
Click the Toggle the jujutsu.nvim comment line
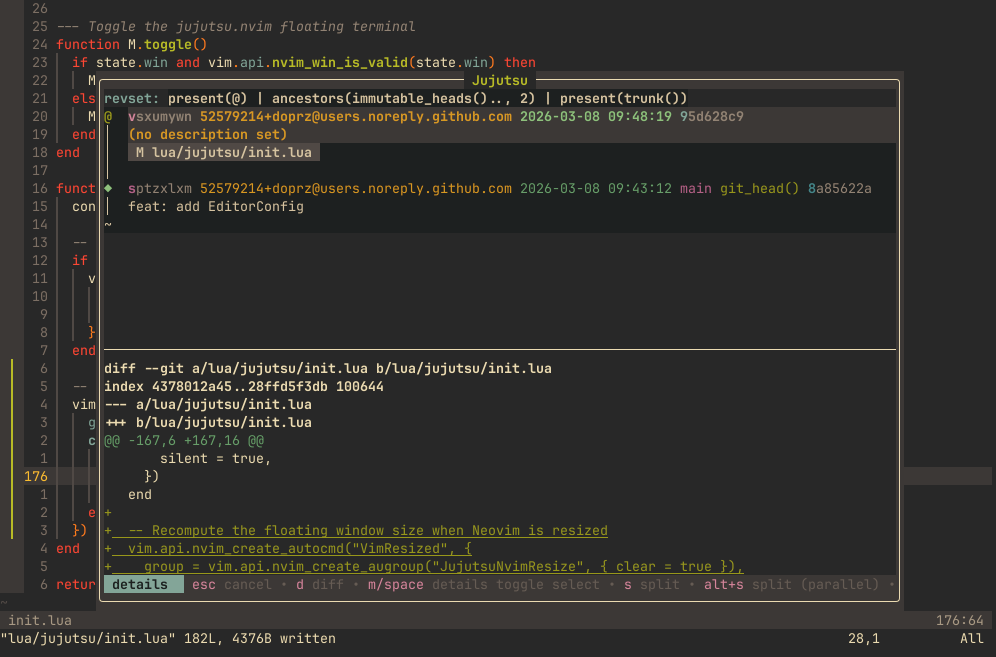(x=236, y=27)
